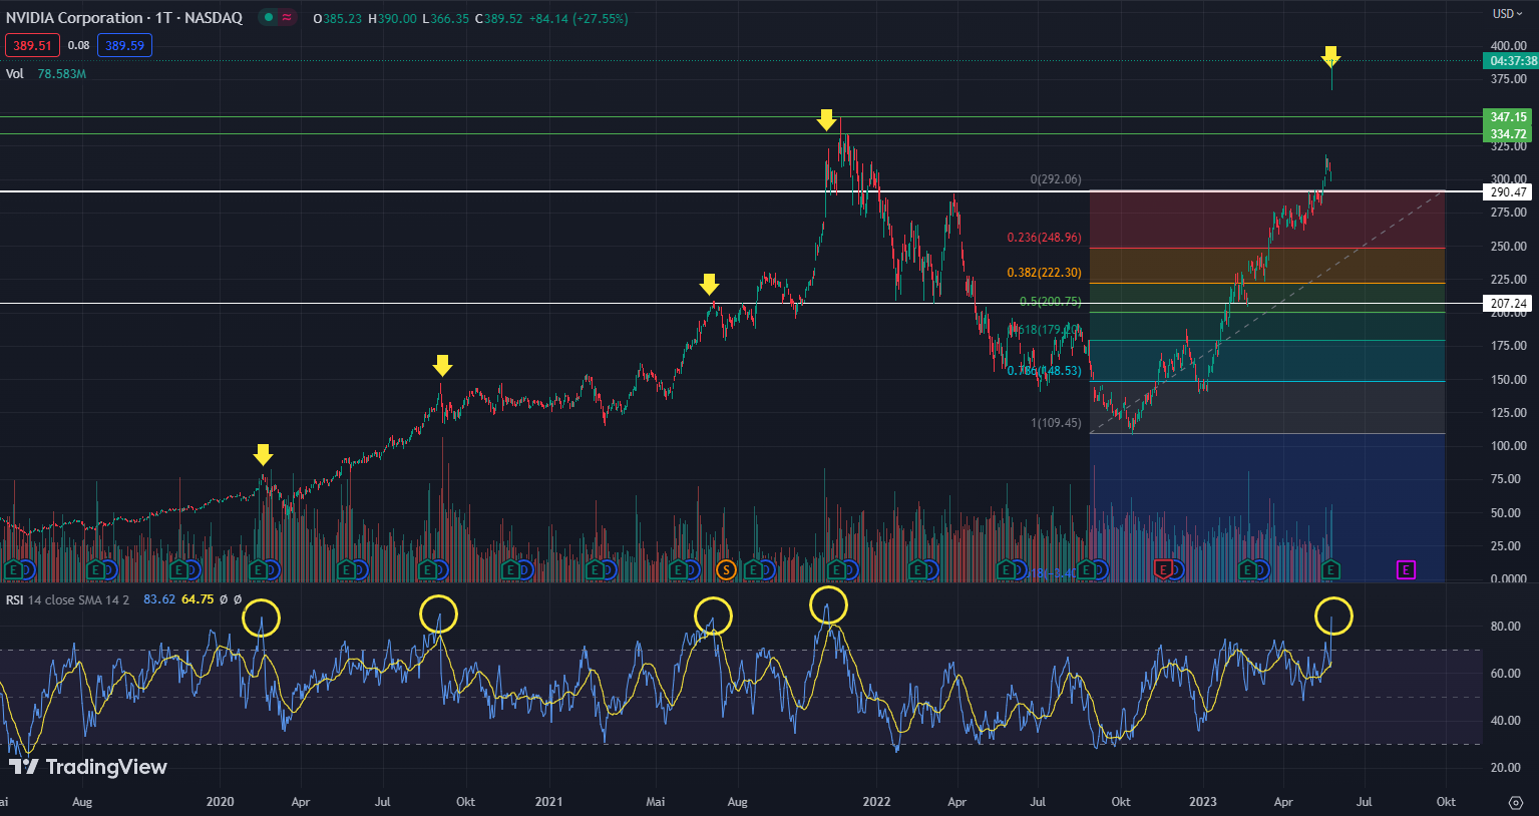Viewport: 1539px width, 816px height.
Task: Open chart settings gear at bottom right
Action: pos(1516,802)
